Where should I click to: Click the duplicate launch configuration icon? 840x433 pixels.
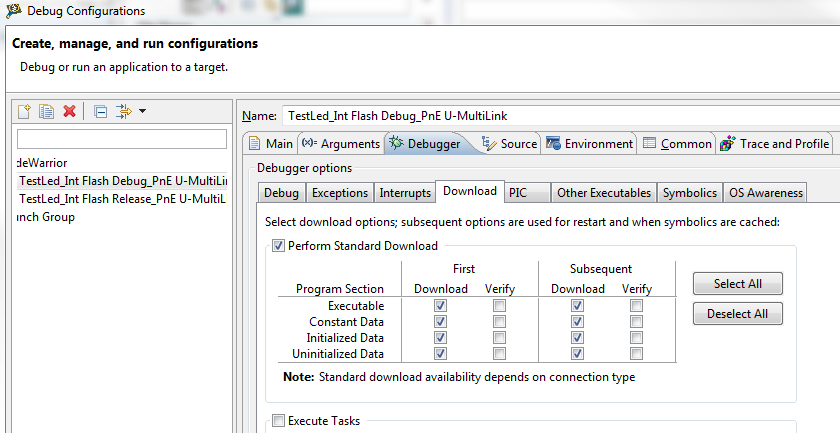point(46,111)
